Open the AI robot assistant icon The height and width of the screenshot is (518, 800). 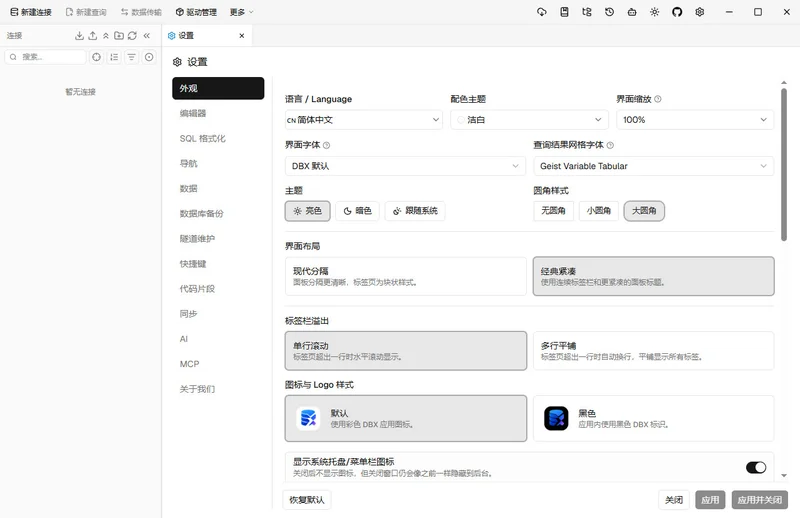tap(632, 12)
